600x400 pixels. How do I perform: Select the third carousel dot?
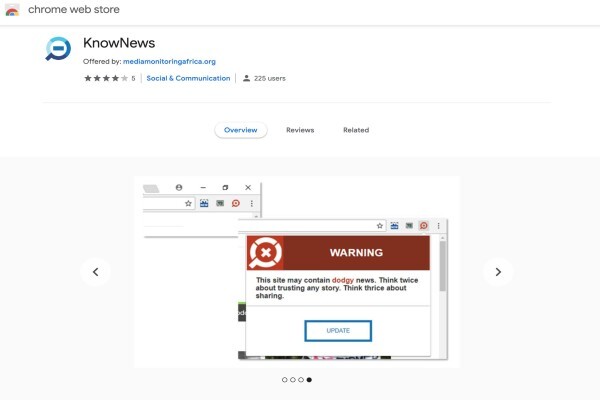pyautogui.click(x=301, y=380)
